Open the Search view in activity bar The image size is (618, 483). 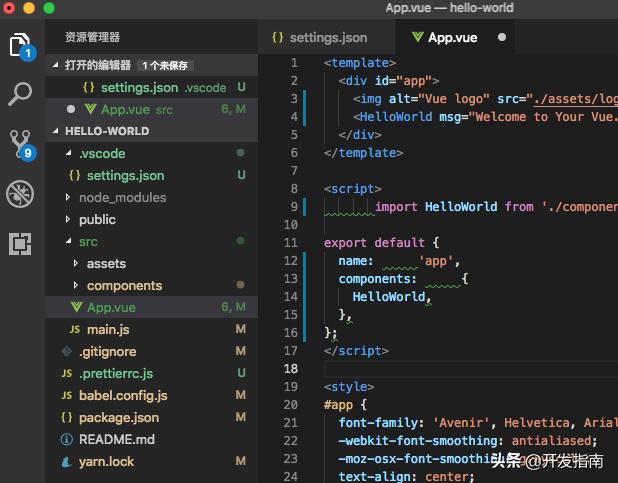pyautogui.click(x=20, y=94)
